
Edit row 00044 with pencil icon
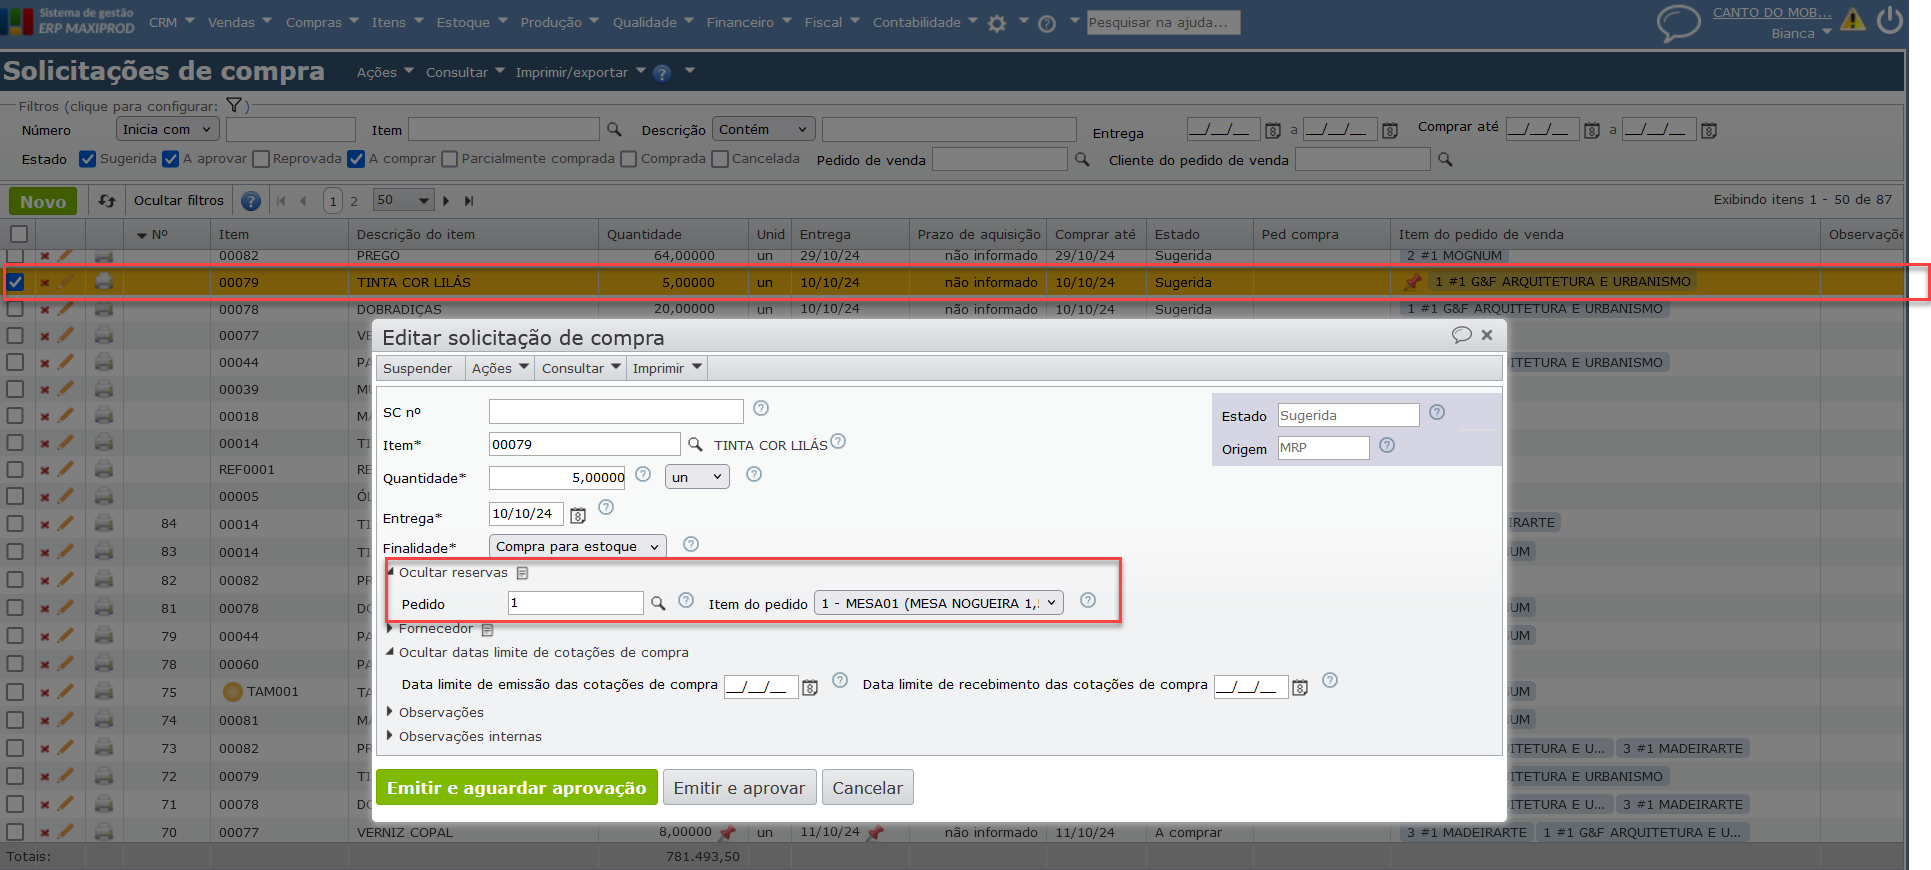(66, 362)
